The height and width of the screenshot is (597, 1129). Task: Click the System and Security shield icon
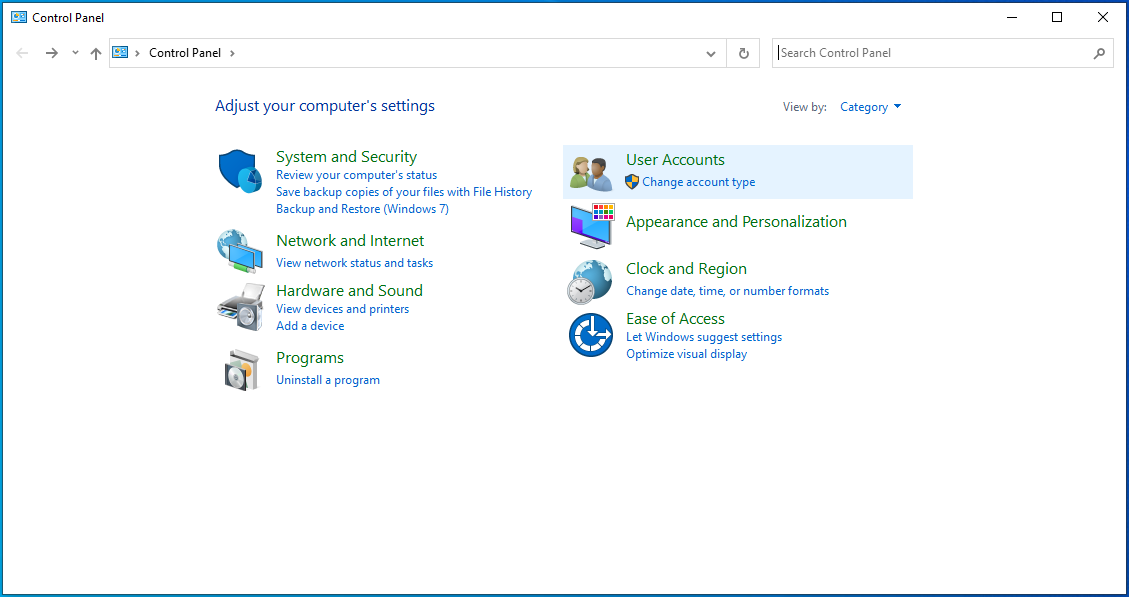(x=239, y=171)
